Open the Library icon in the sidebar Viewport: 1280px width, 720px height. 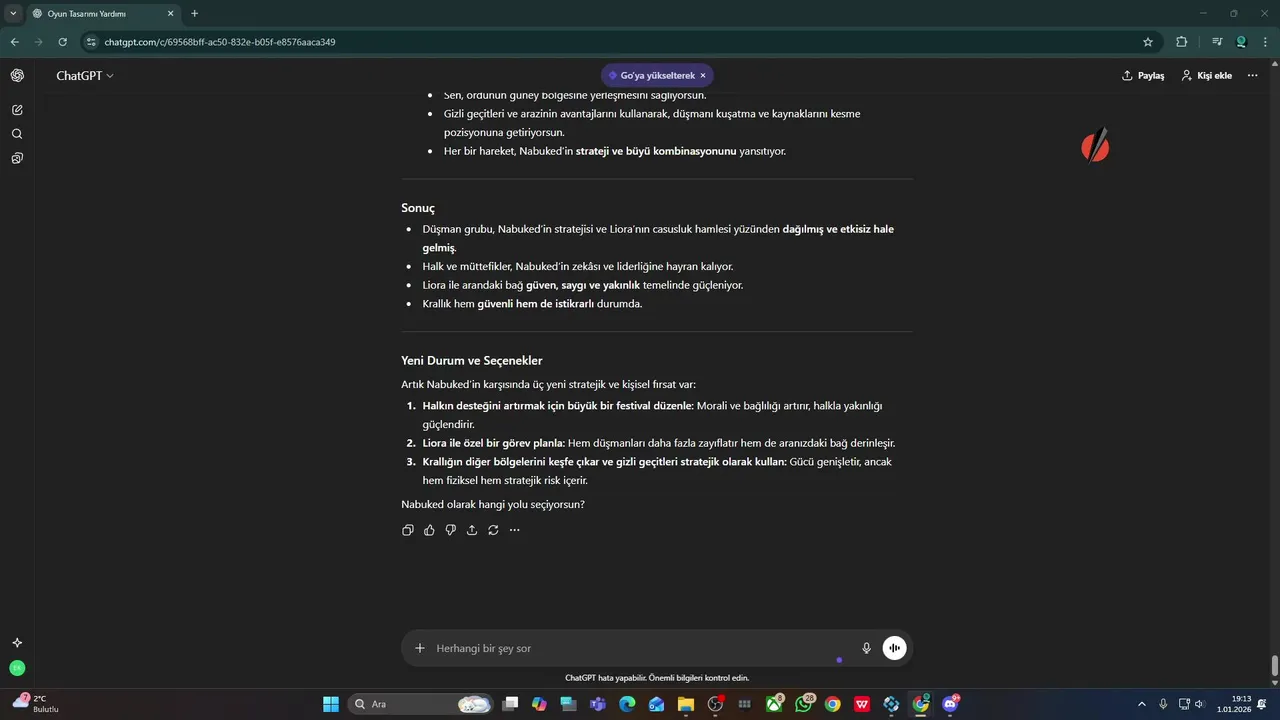click(x=17, y=158)
